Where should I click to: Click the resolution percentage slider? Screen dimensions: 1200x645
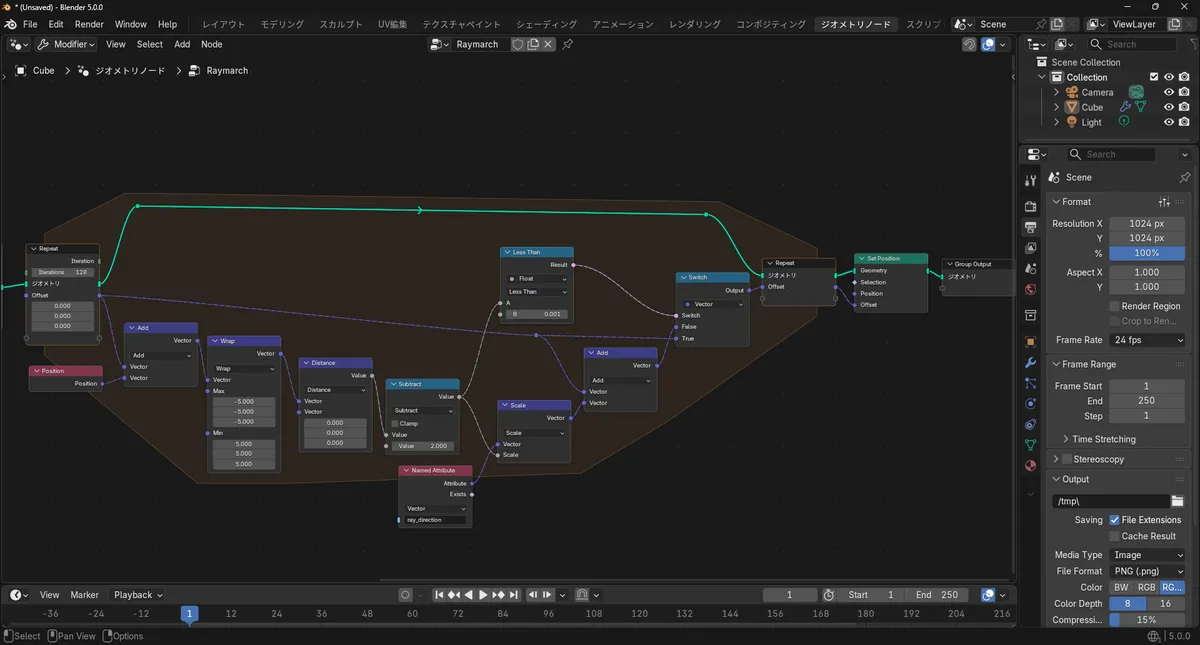pyautogui.click(x=1146, y=253)
